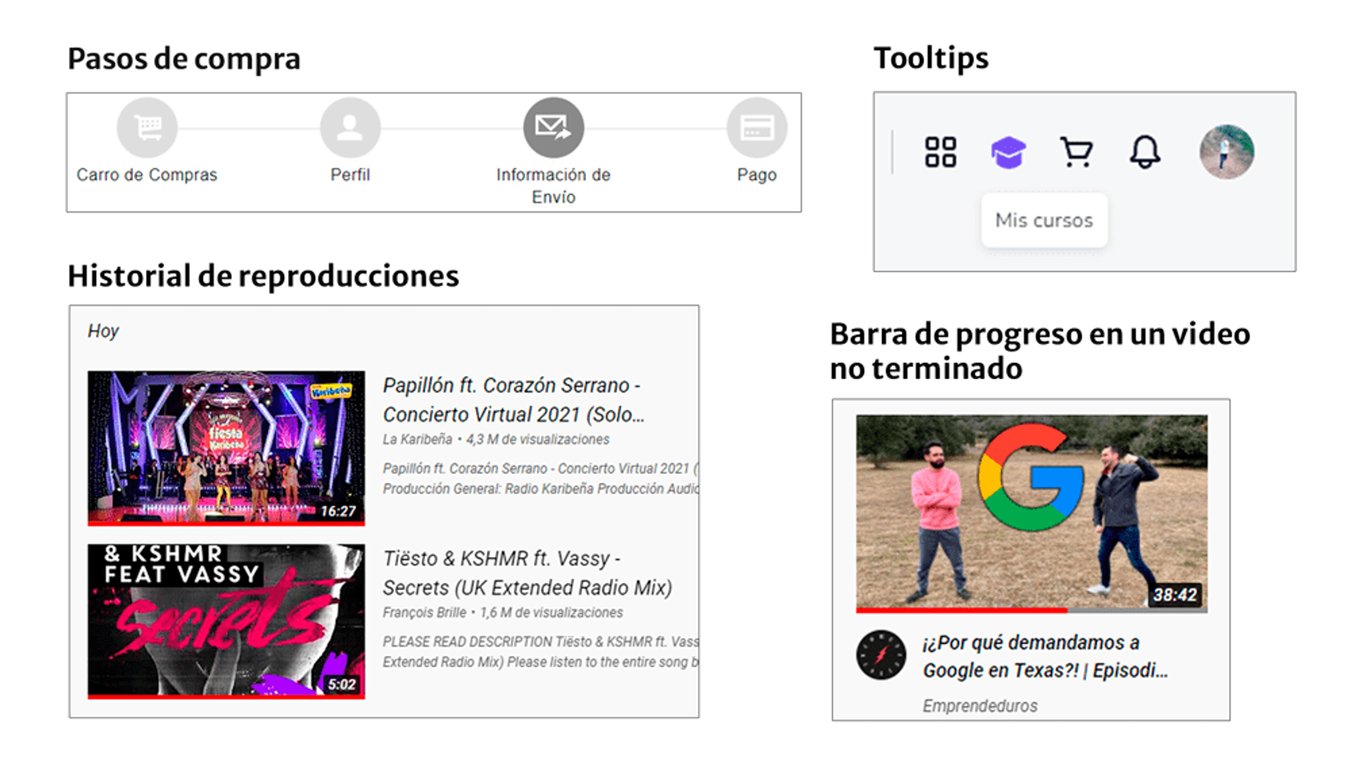
Task: Go to the Pago credit card icon
Action: pyautogui.click(x=757, y=128)
